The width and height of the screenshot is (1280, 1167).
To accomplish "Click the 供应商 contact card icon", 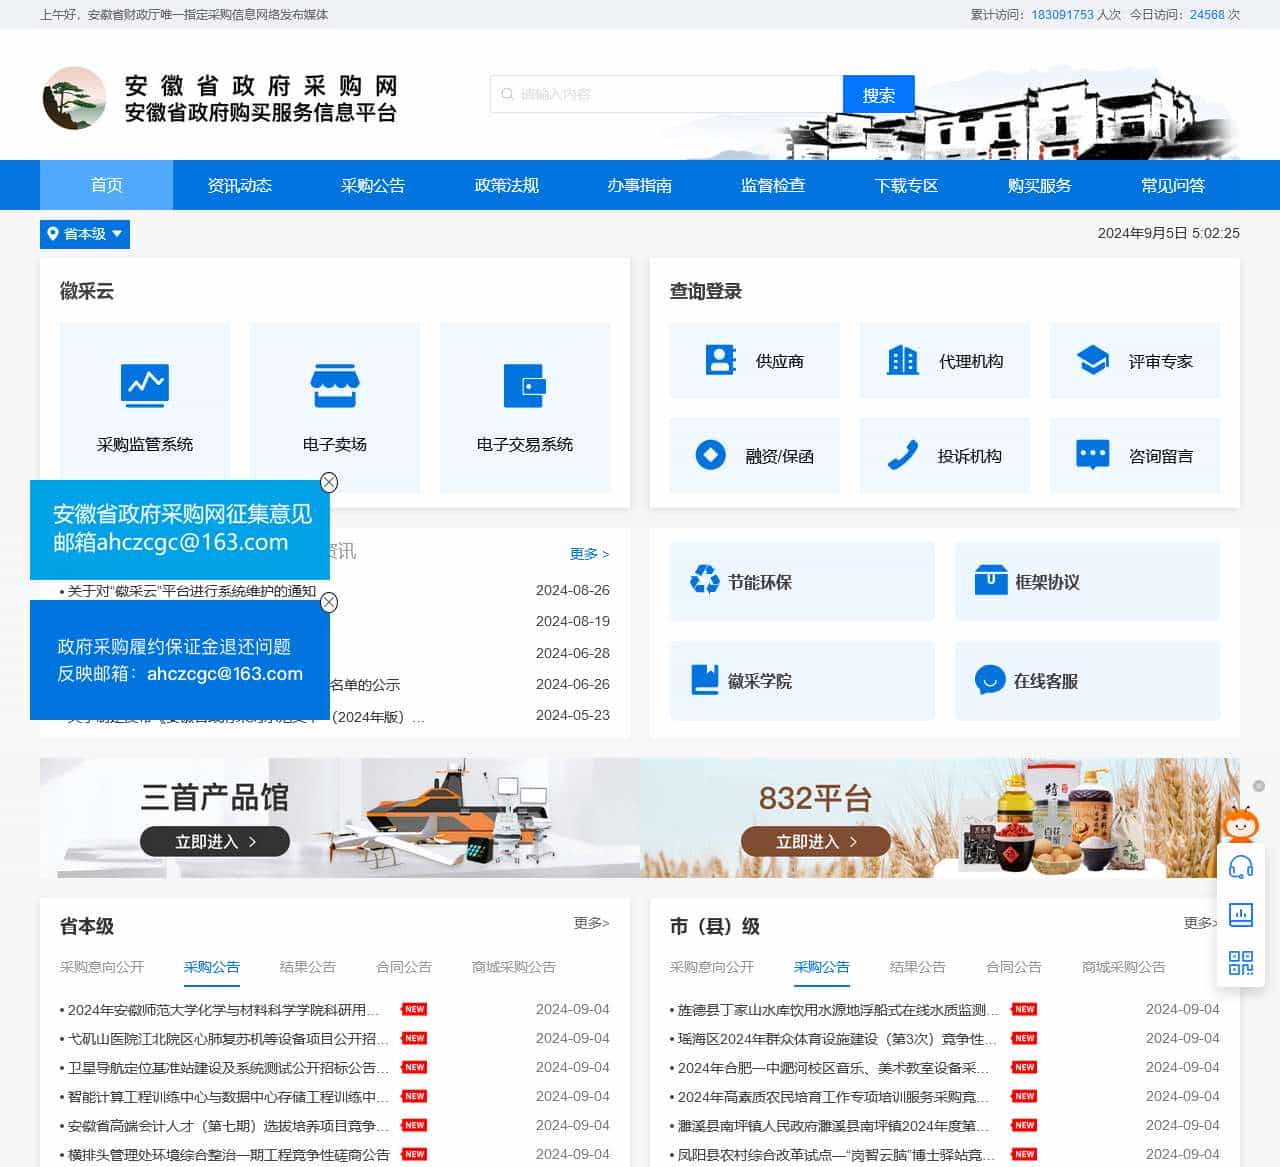I will click(x=720, y=360).
